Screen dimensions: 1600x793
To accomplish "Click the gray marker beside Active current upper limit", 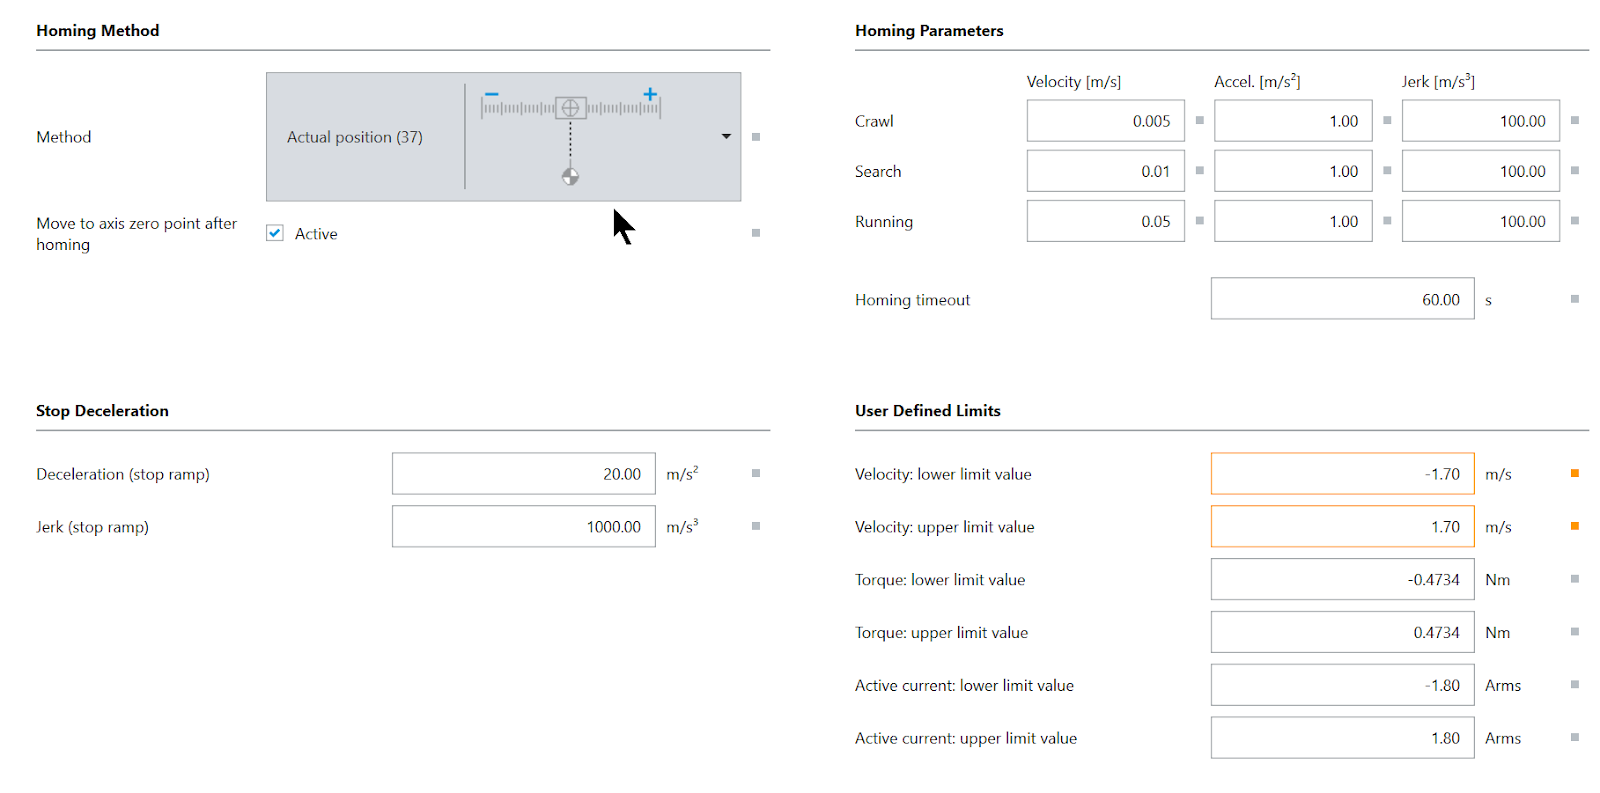I will tap(1575, 738).
